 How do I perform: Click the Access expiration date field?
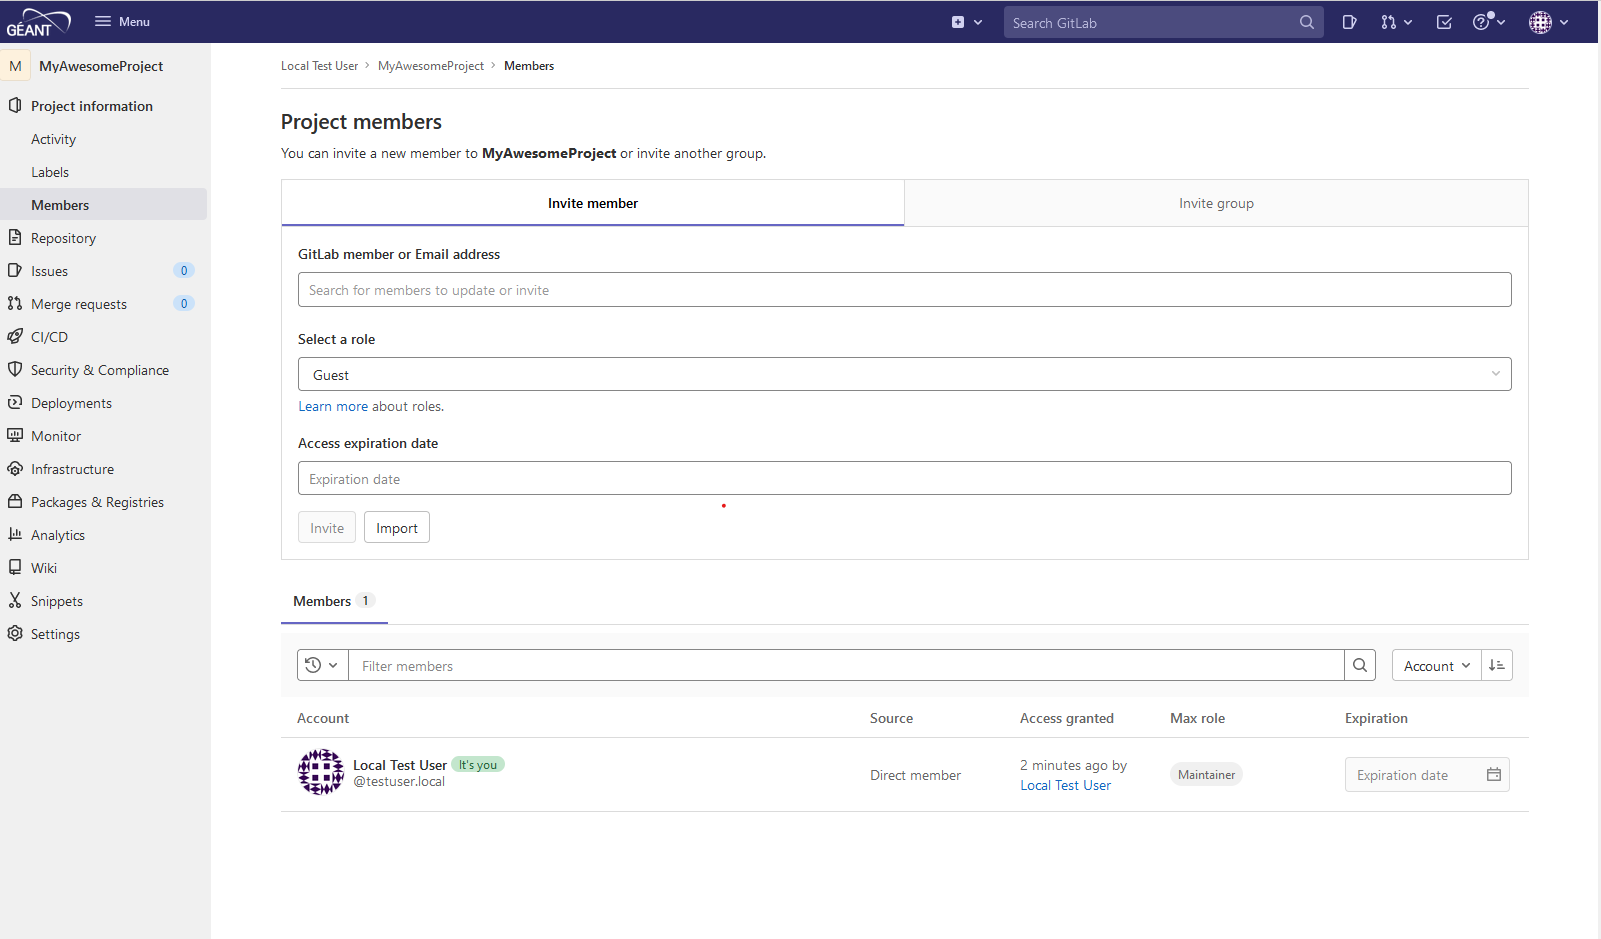[x=904, y=478]
